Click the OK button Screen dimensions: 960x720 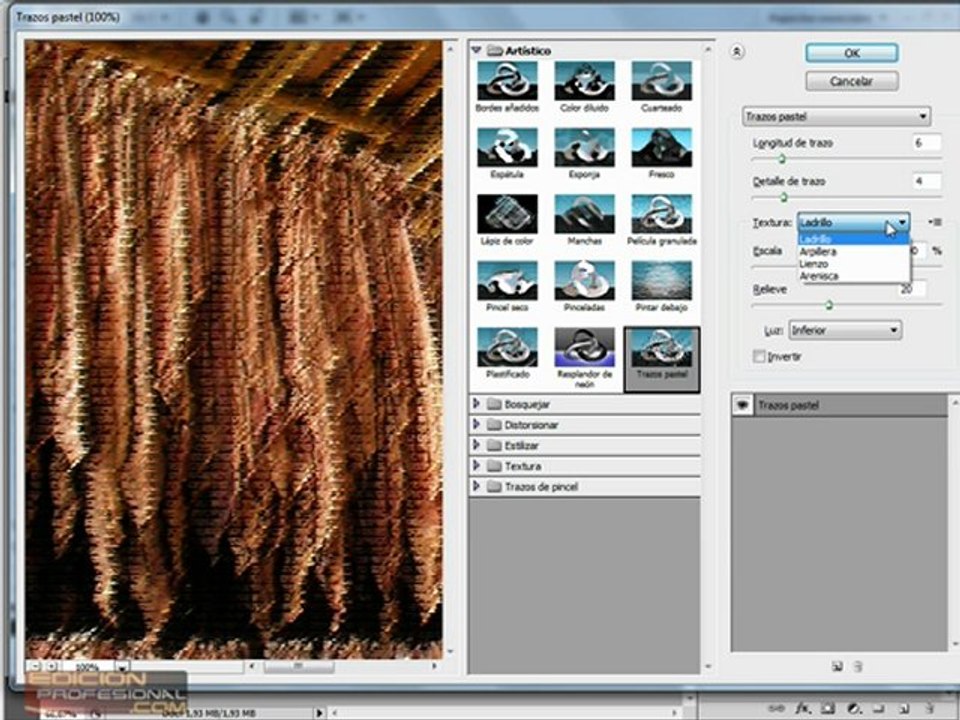852,53
